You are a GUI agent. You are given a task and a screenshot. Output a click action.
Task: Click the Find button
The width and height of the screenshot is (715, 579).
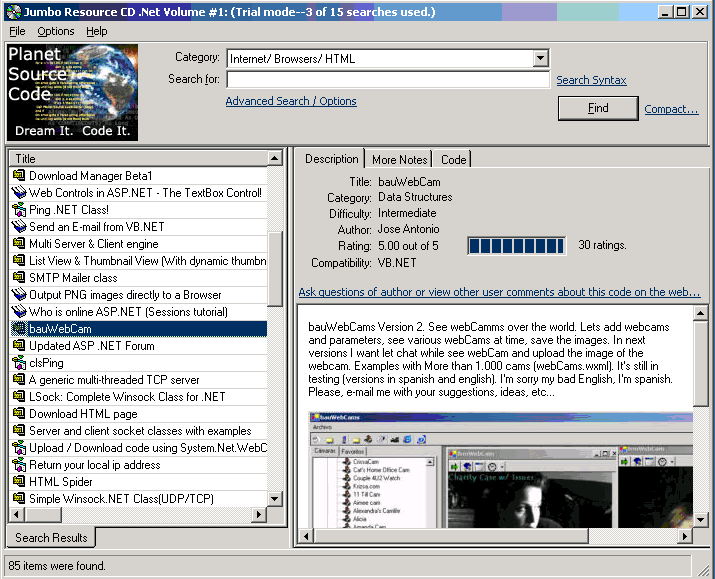(x=598, y=108)
